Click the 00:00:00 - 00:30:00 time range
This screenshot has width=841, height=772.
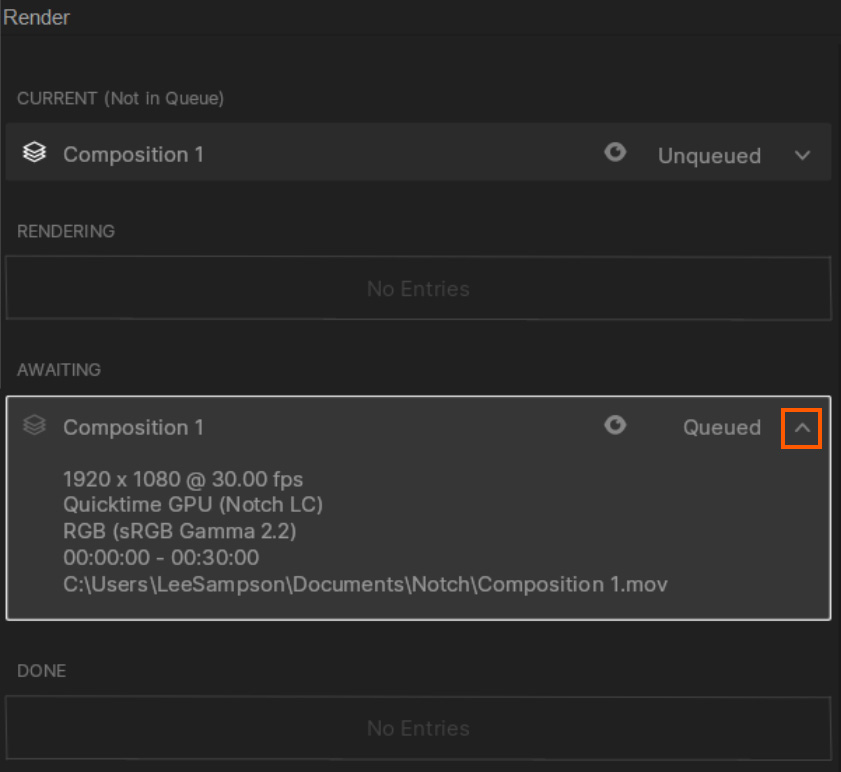161,557
